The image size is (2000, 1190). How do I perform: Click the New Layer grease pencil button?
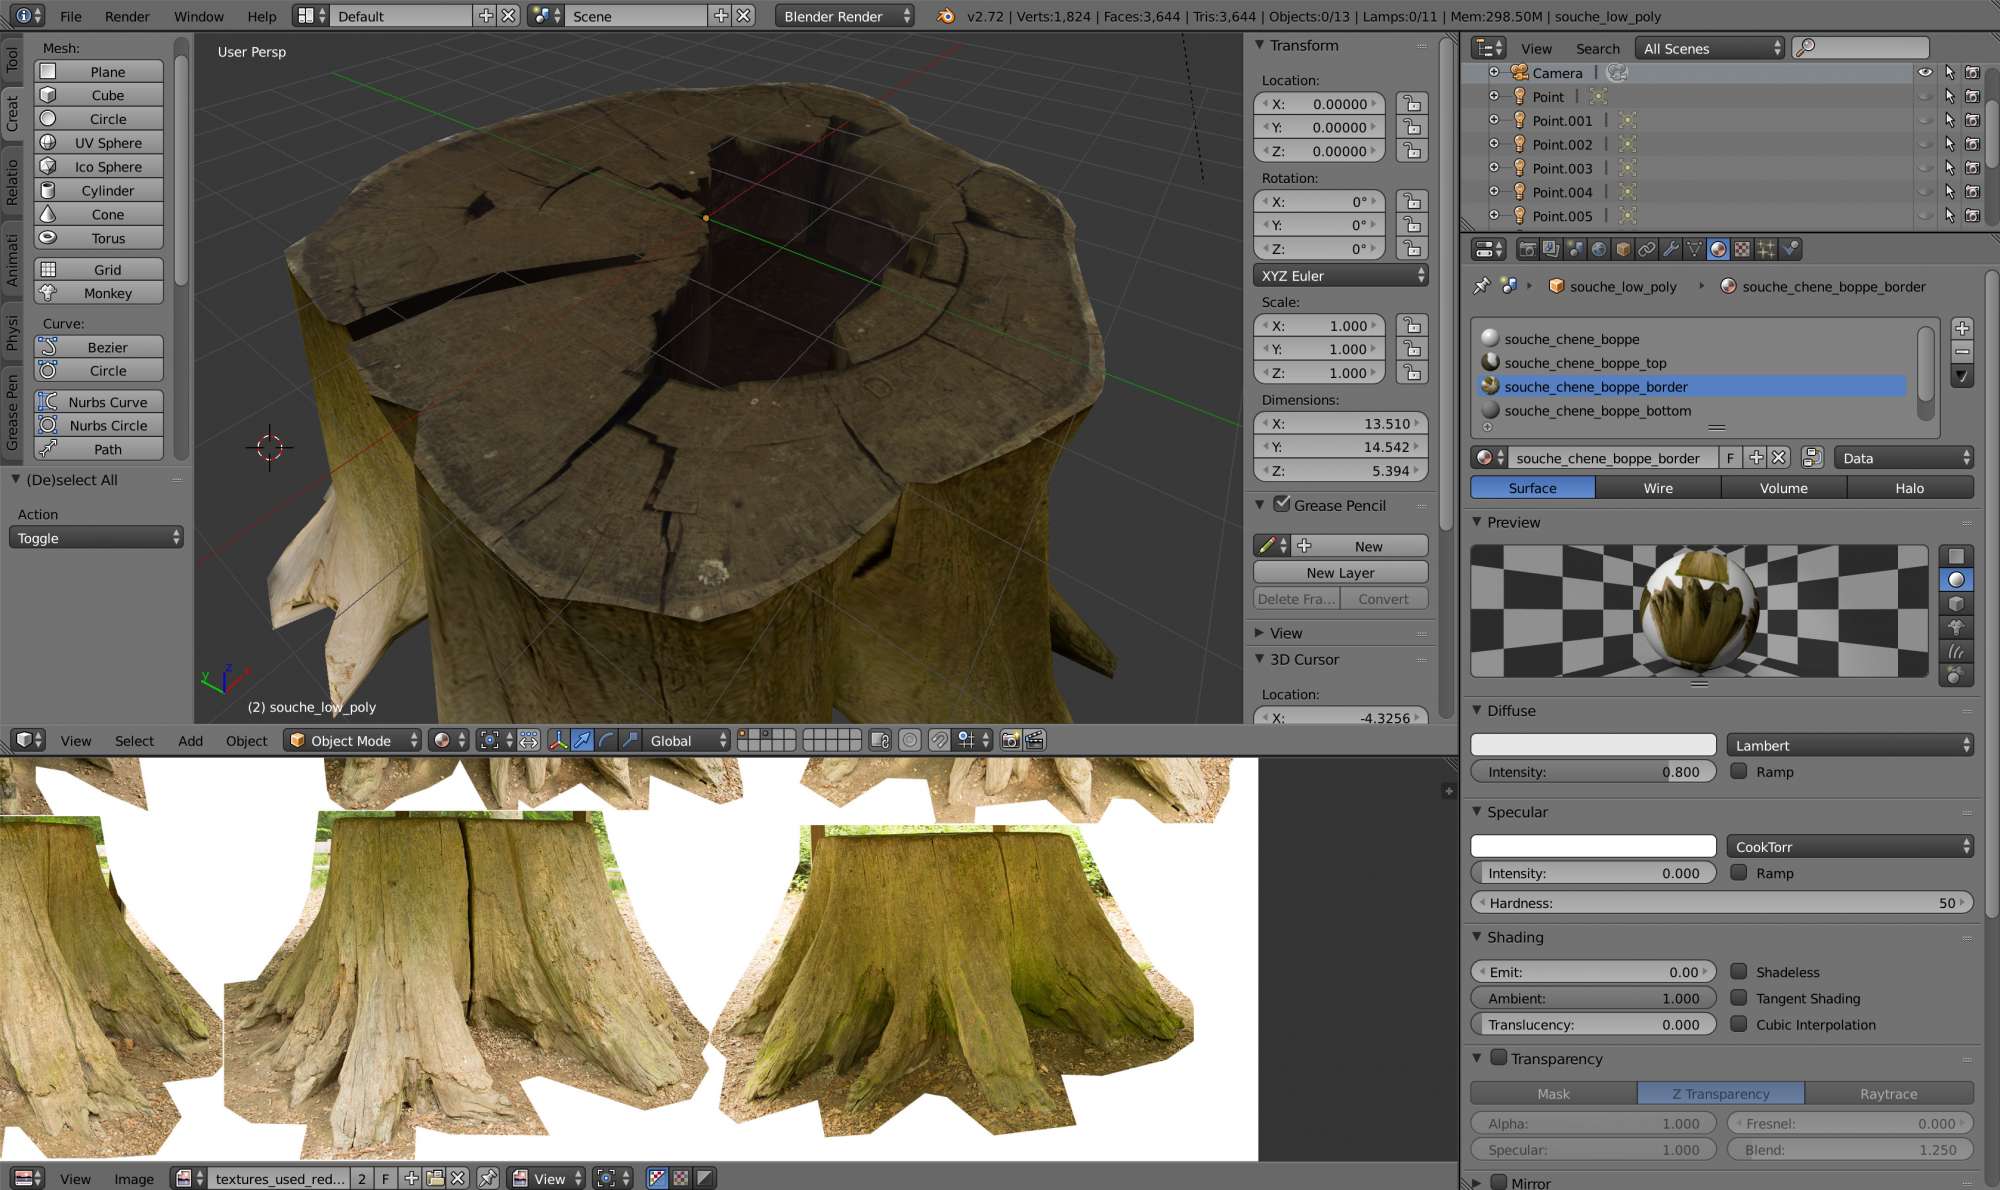pyautogui.click(x=1340, y=572)
